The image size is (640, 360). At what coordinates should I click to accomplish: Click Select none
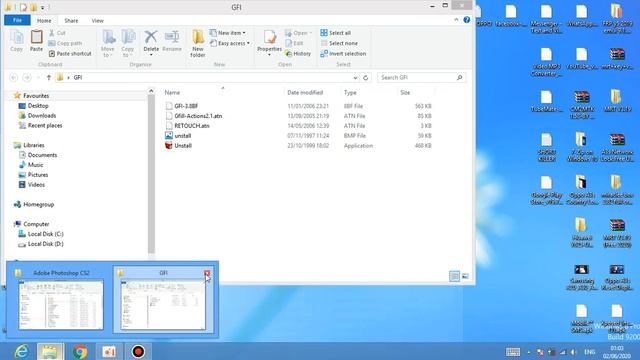(339, 43)
